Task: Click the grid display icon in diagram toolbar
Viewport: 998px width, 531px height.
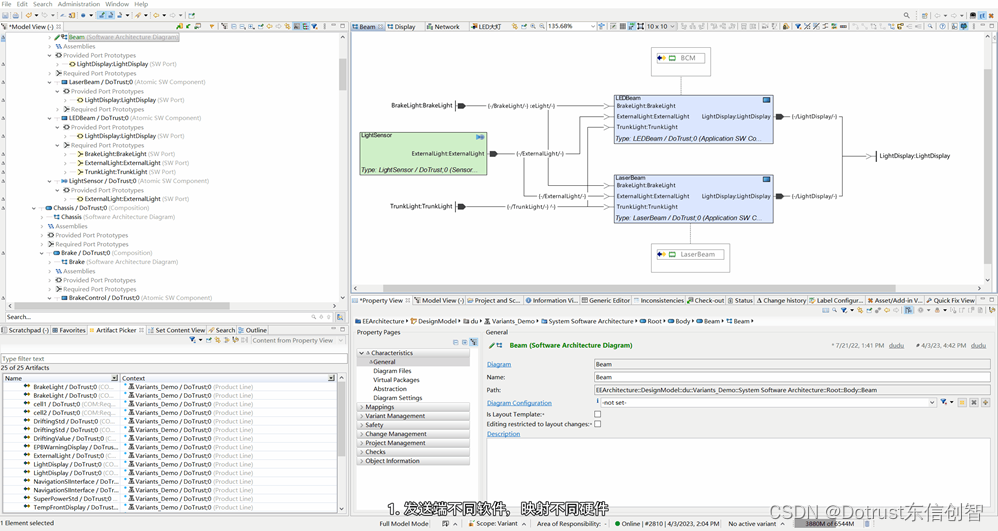Action: click(x=622, y=27)
